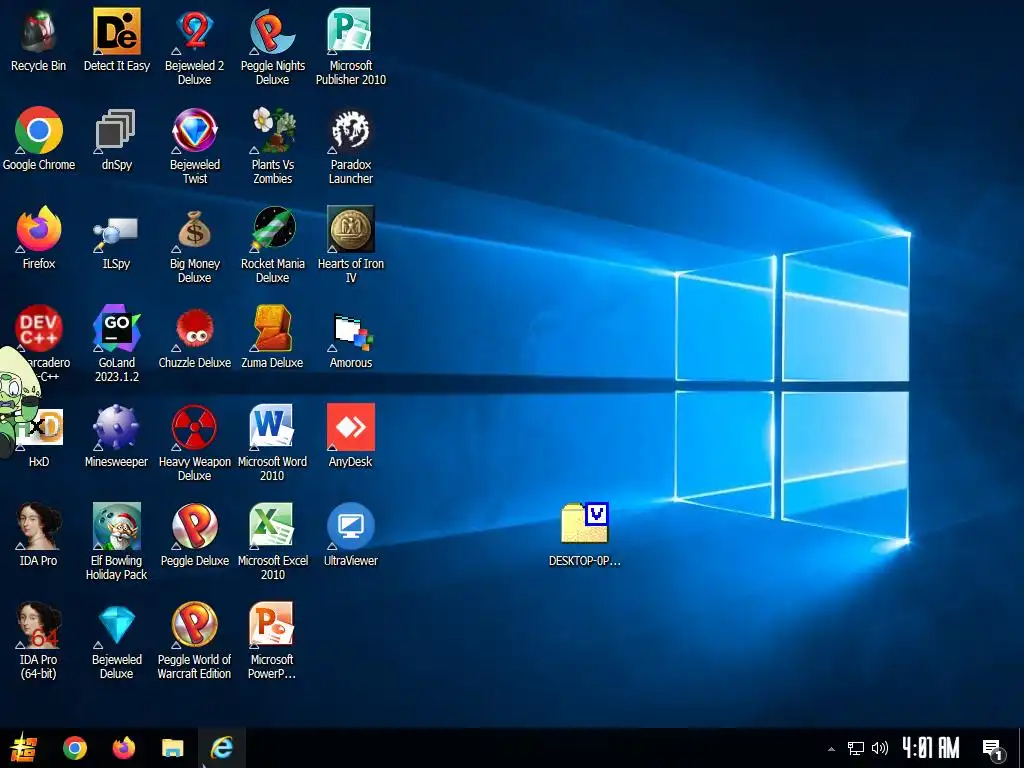The width and height of the screenshot is (1024, 768).
Task: Open the notification Action Center
Action: coord(993,750)
